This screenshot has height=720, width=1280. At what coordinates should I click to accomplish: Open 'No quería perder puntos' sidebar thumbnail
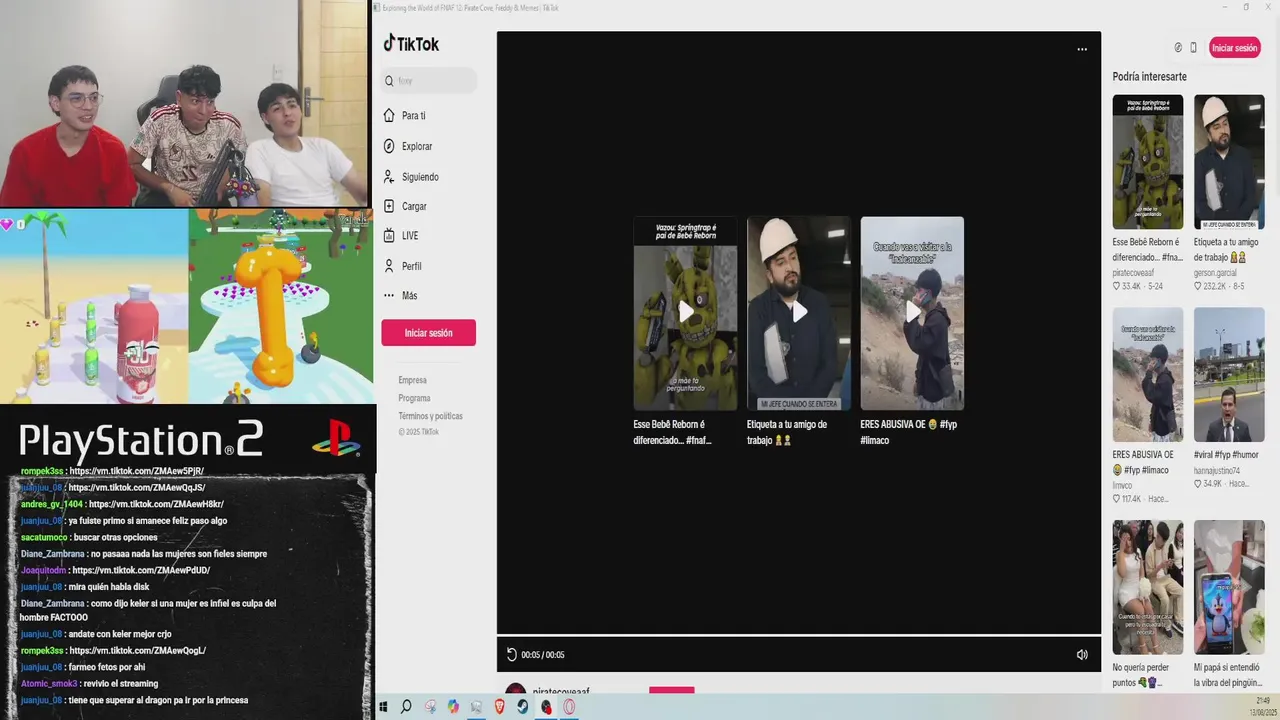pyautogui.click(x=1147, y=587)
